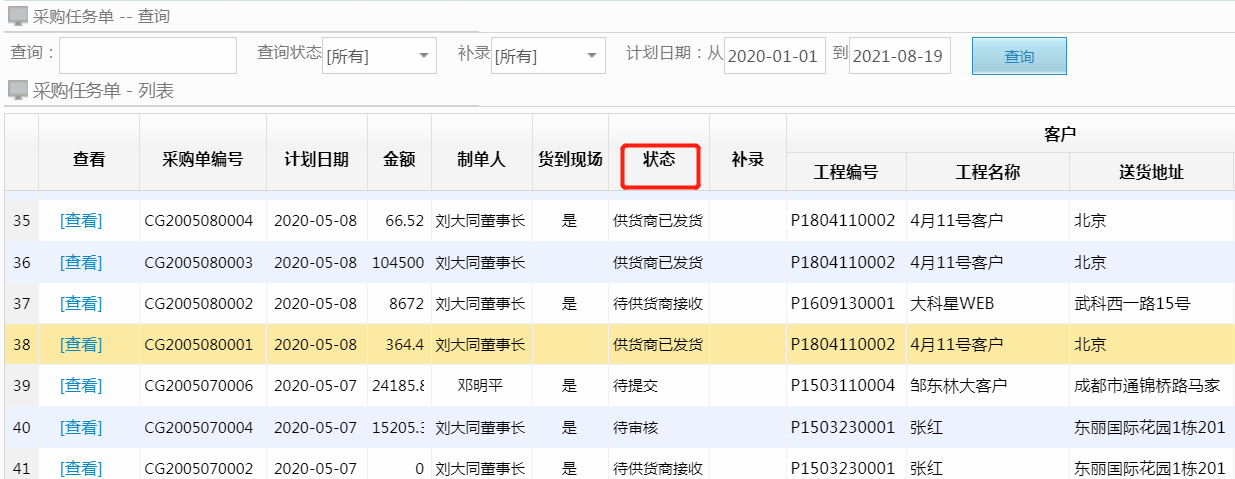Click the 查询 keyword input field
The height and width of the screenshot is (479, 1235).
tap(148, 56)
